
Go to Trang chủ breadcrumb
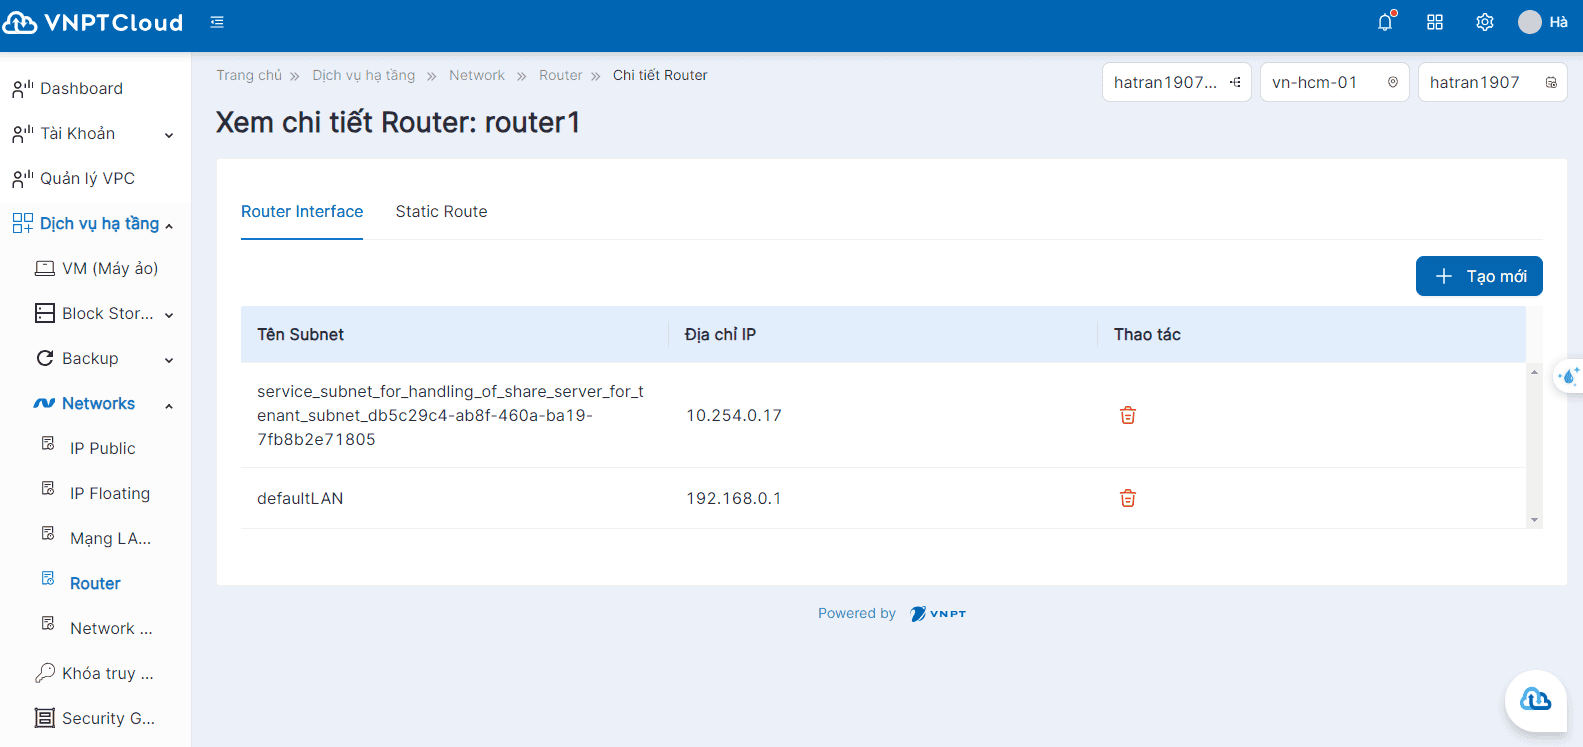[x=249, y=75]
